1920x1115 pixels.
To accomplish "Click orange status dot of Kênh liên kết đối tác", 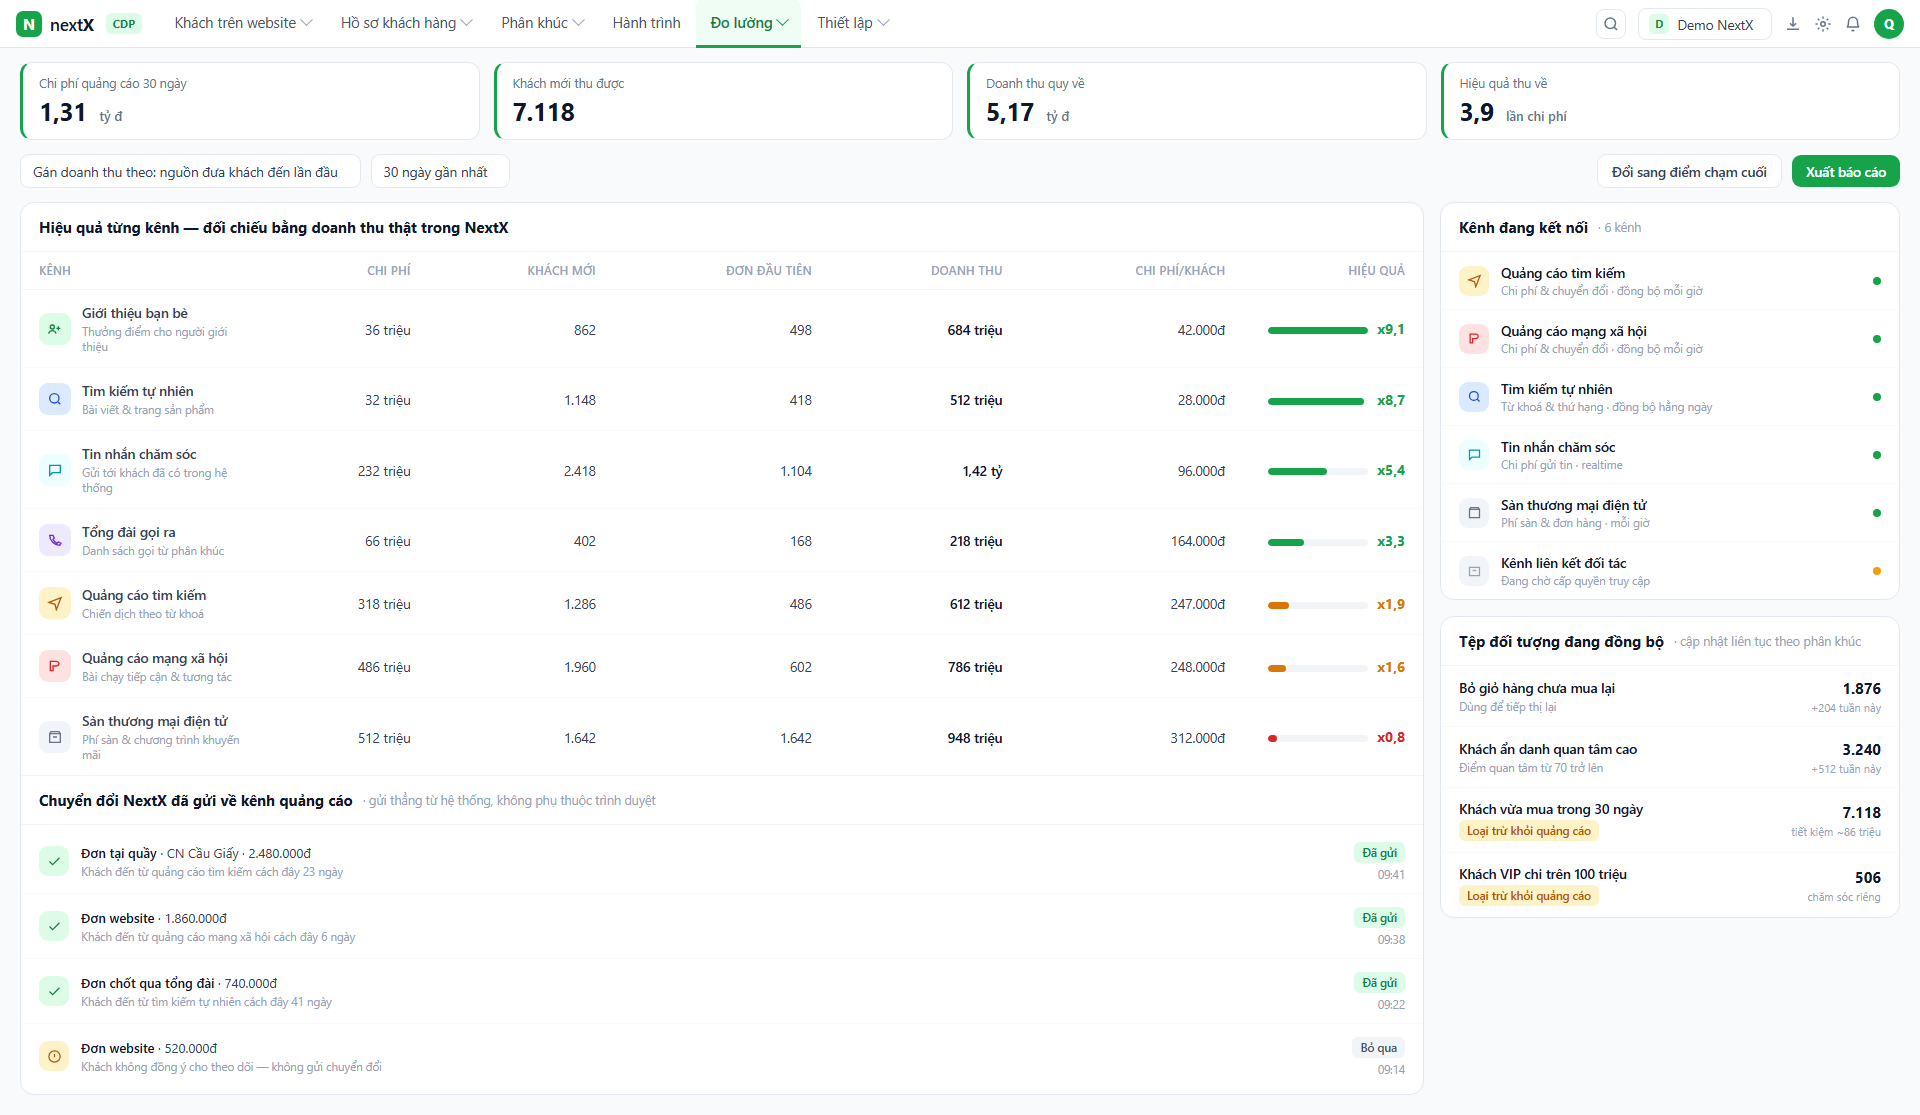I will point(1877,571).
